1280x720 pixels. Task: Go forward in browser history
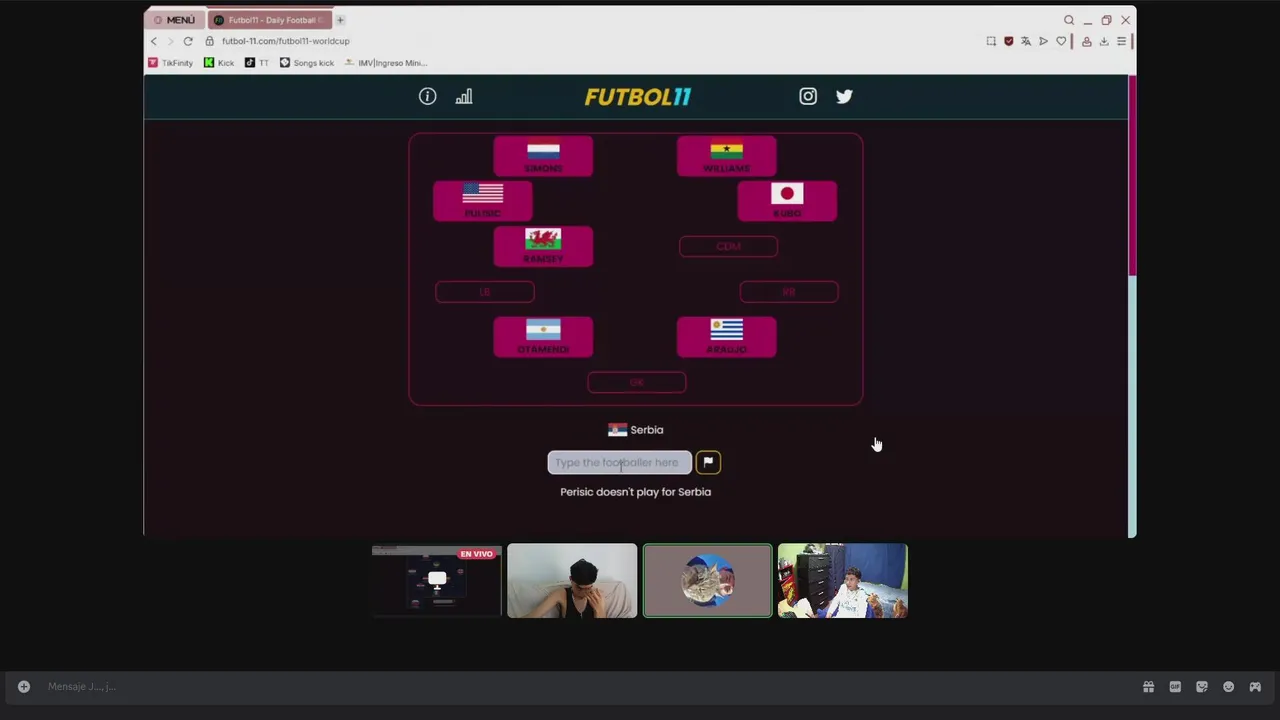[x=170, y=41]
